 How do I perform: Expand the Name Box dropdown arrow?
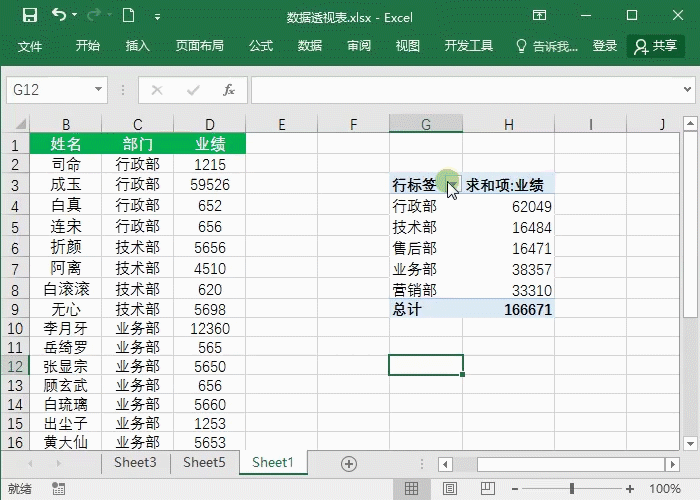[x=98, y=90]
